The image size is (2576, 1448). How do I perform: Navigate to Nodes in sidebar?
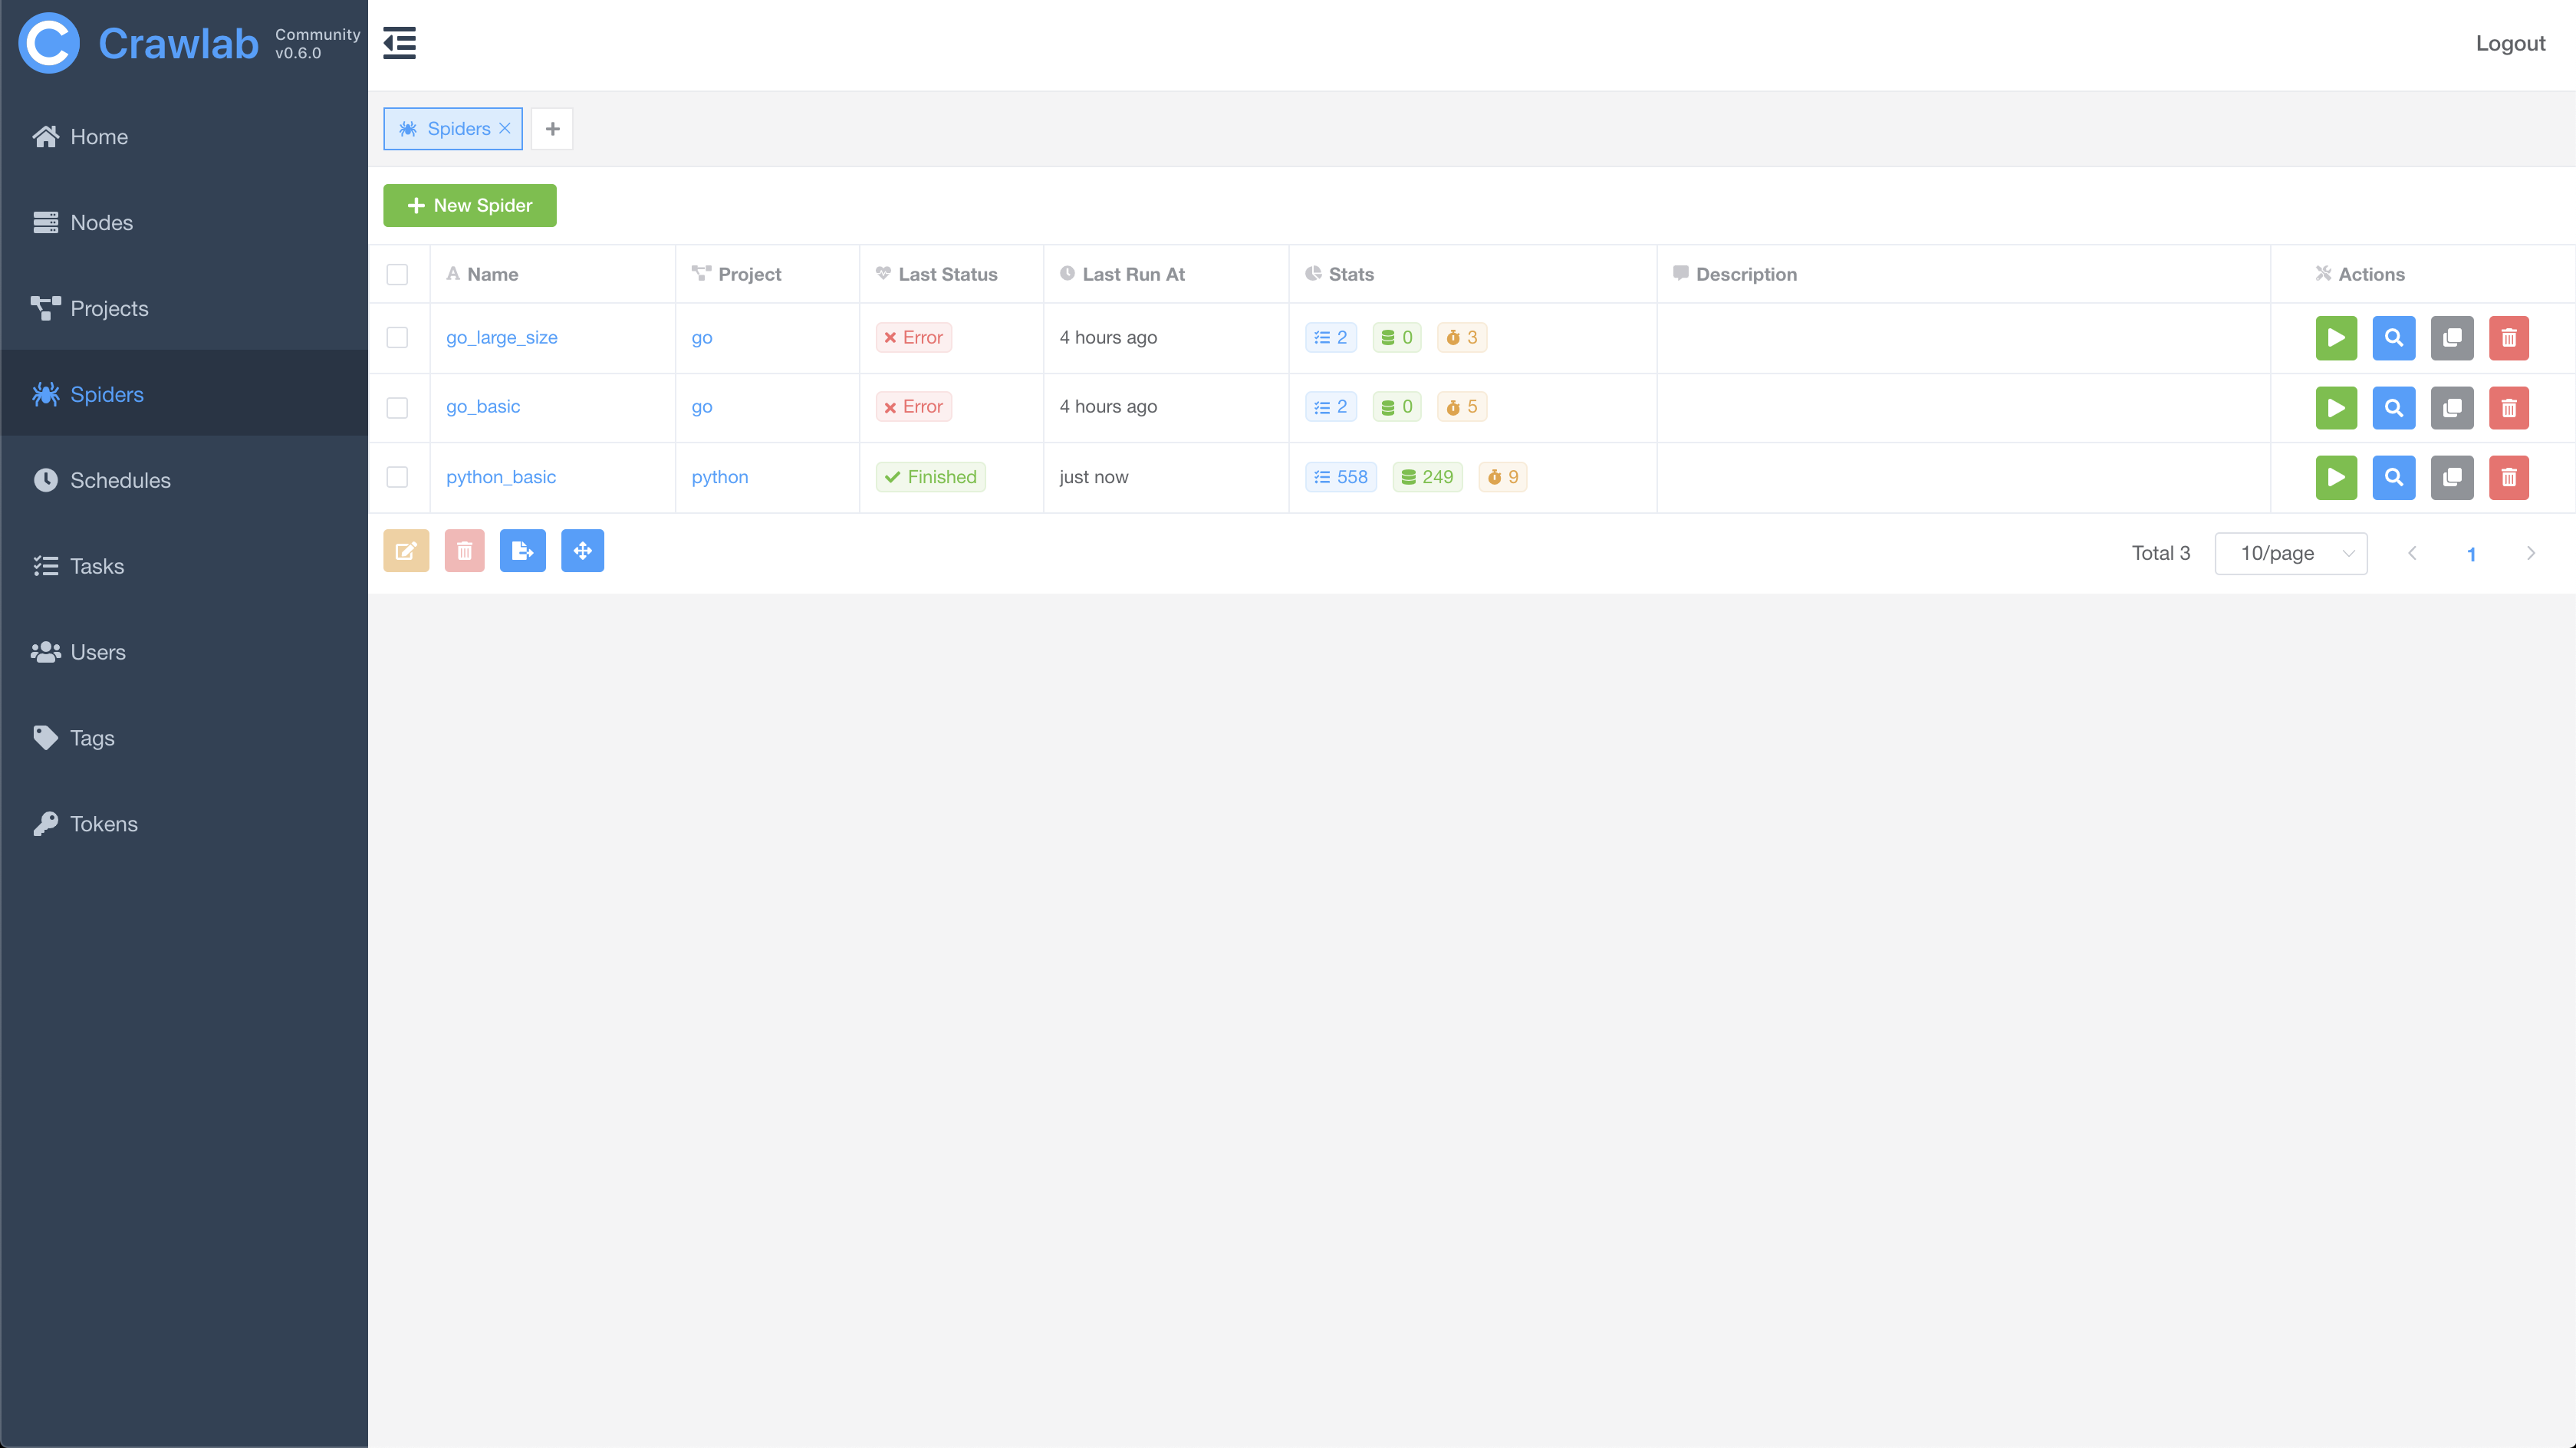coord(101,223)
